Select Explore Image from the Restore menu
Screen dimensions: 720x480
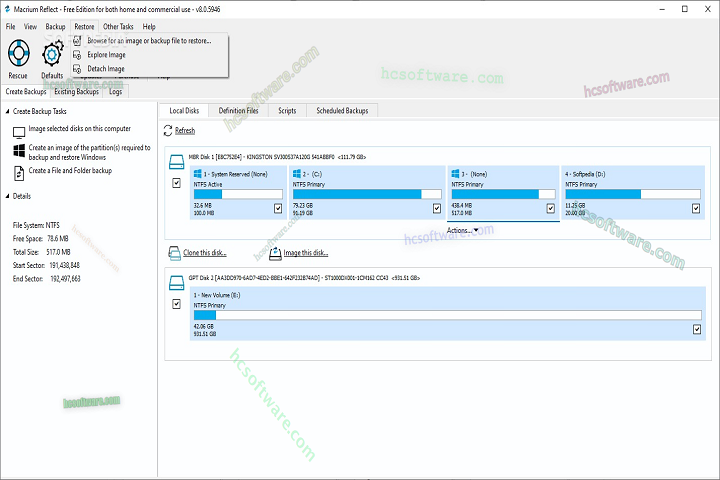[150, 55]
